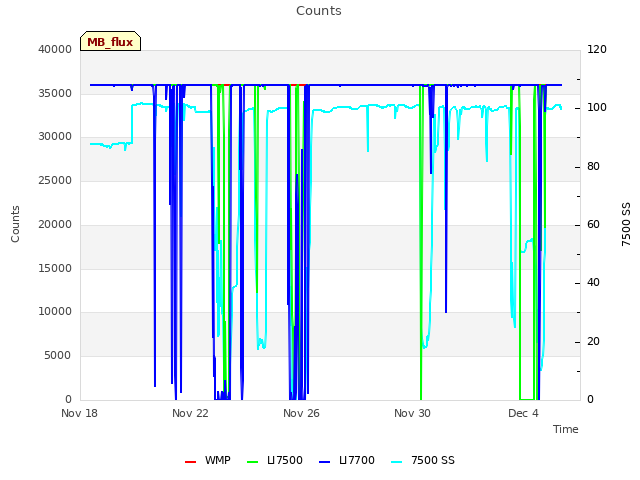The height and width of the screenshot is (480, 640).
Task: Click the blue LI7700 legend color marker
Action: pyautogui.click(x=324, y=462)
